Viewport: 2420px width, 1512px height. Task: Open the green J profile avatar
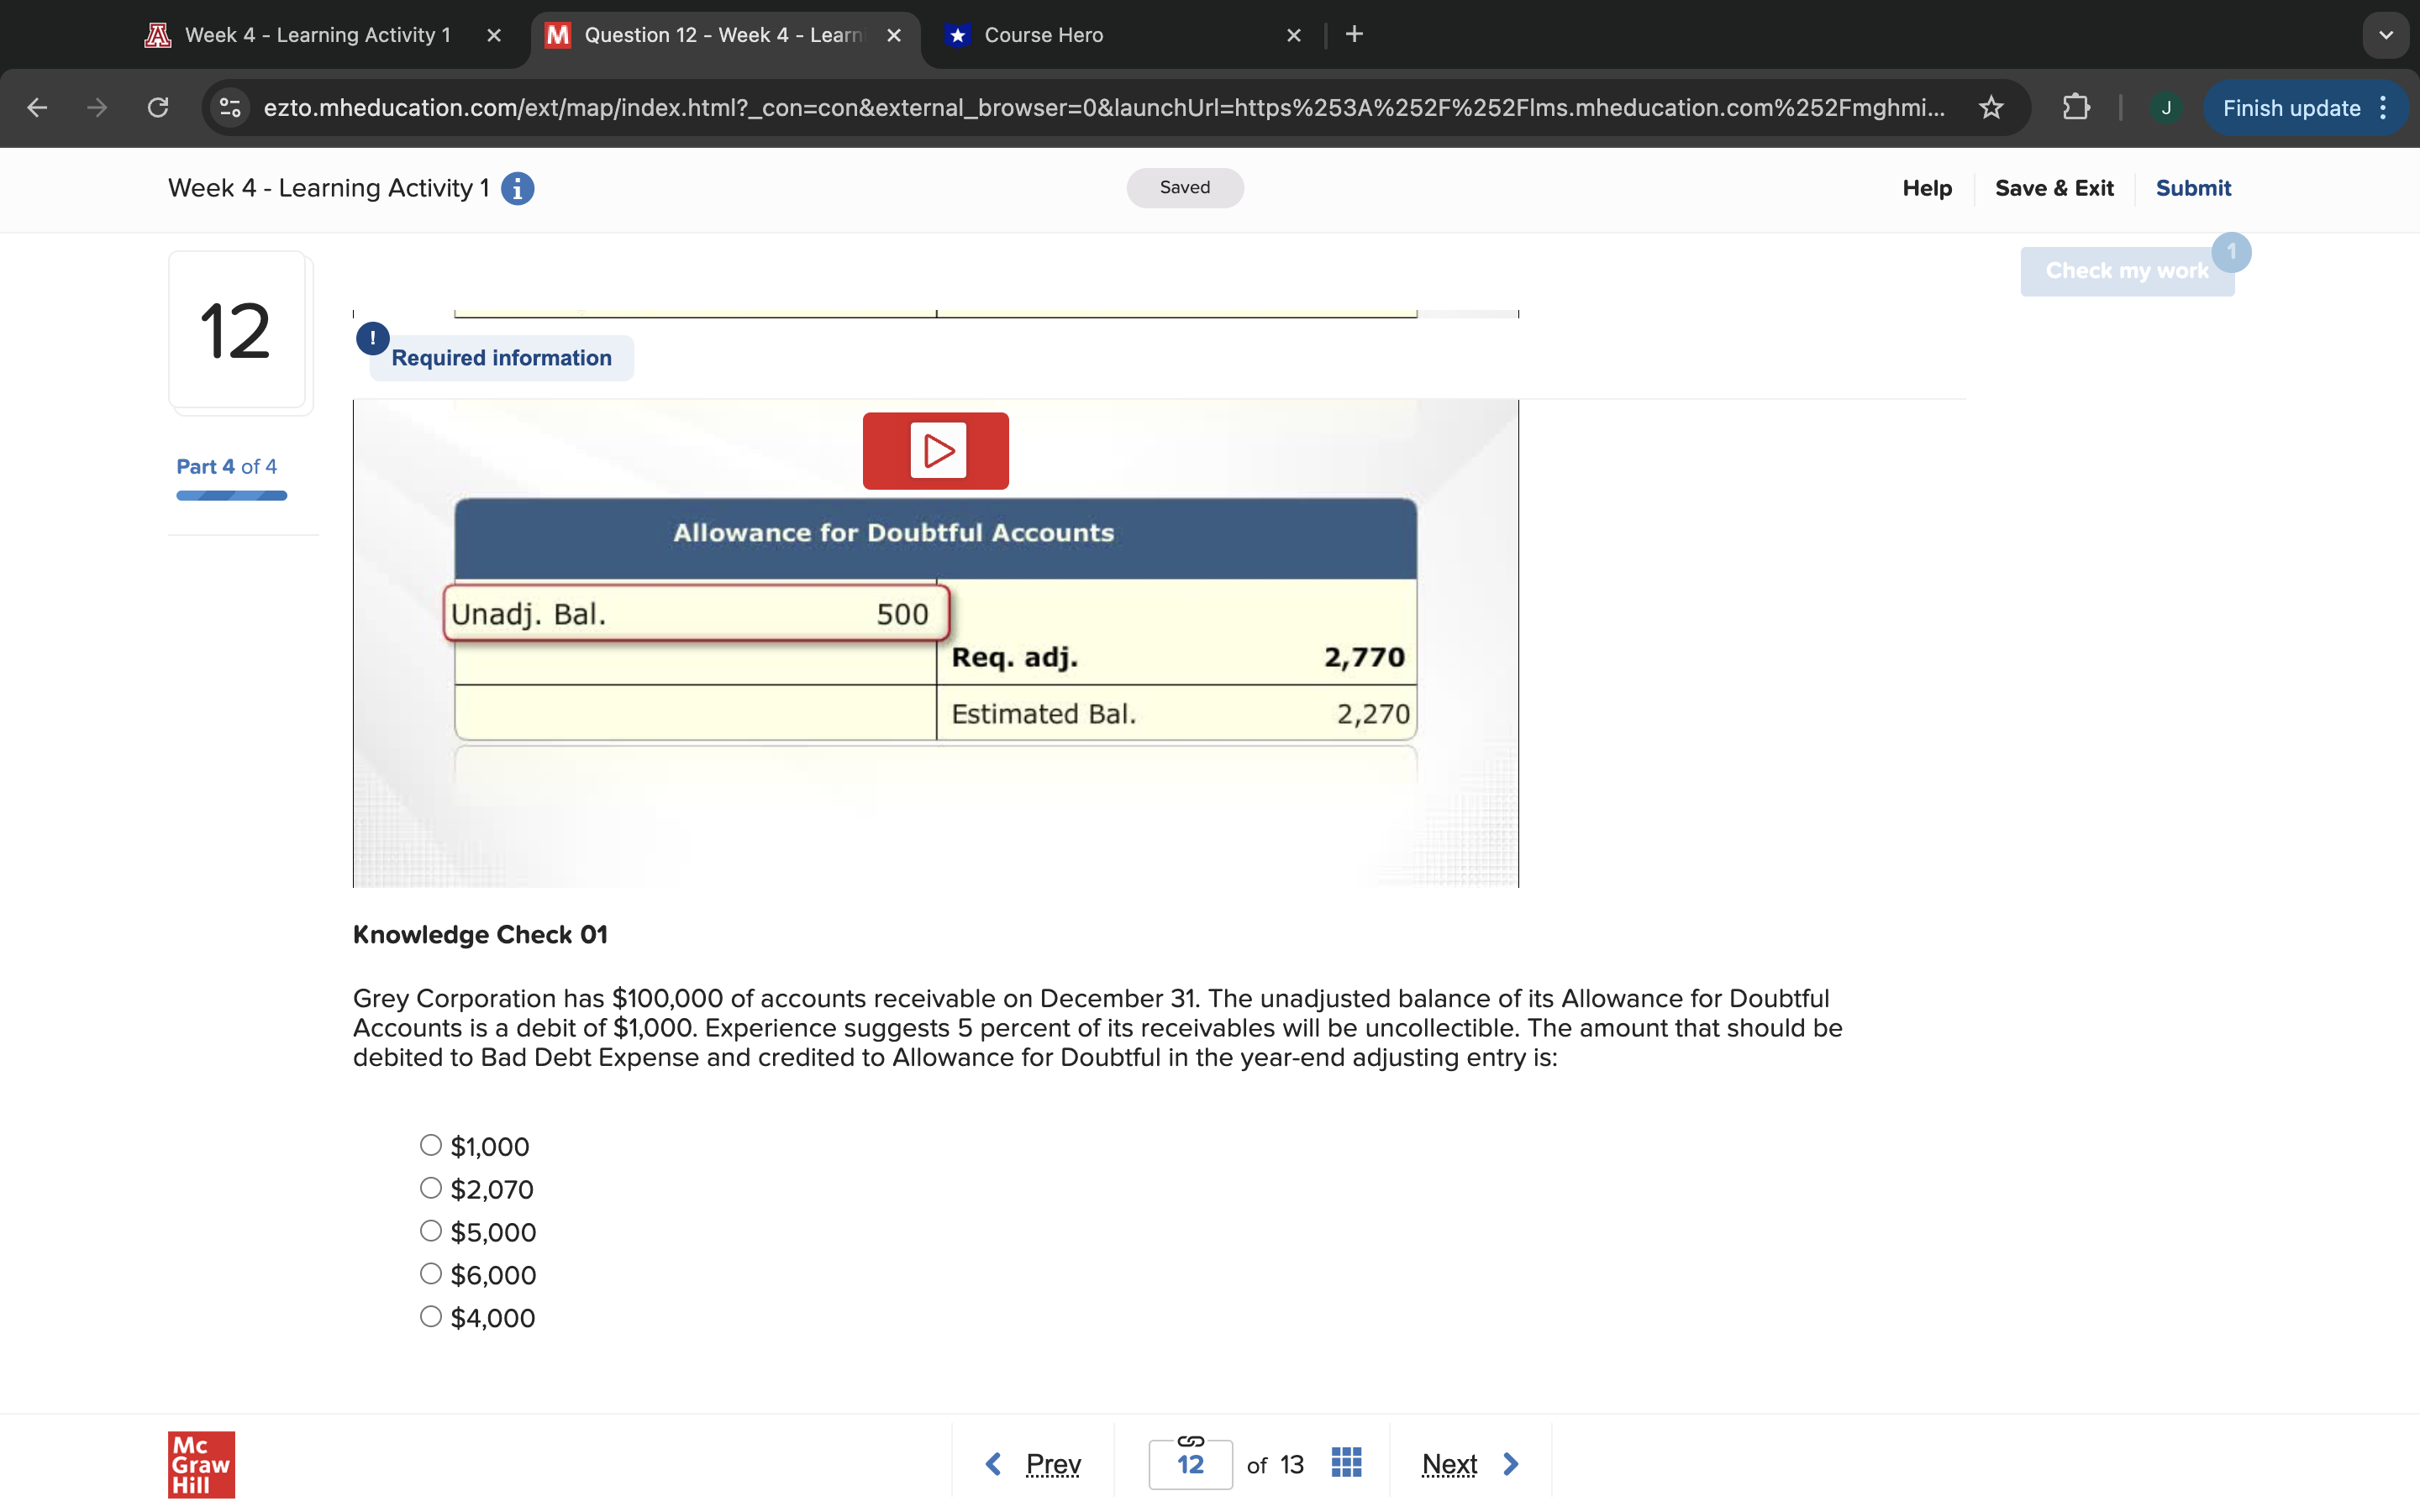point(2165,108)
